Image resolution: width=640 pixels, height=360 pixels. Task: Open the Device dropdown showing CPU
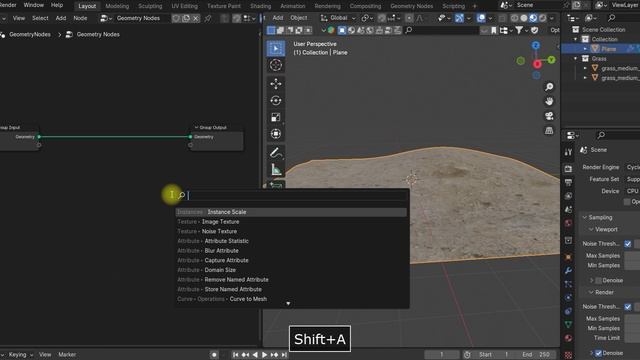(x=632, y=191)
